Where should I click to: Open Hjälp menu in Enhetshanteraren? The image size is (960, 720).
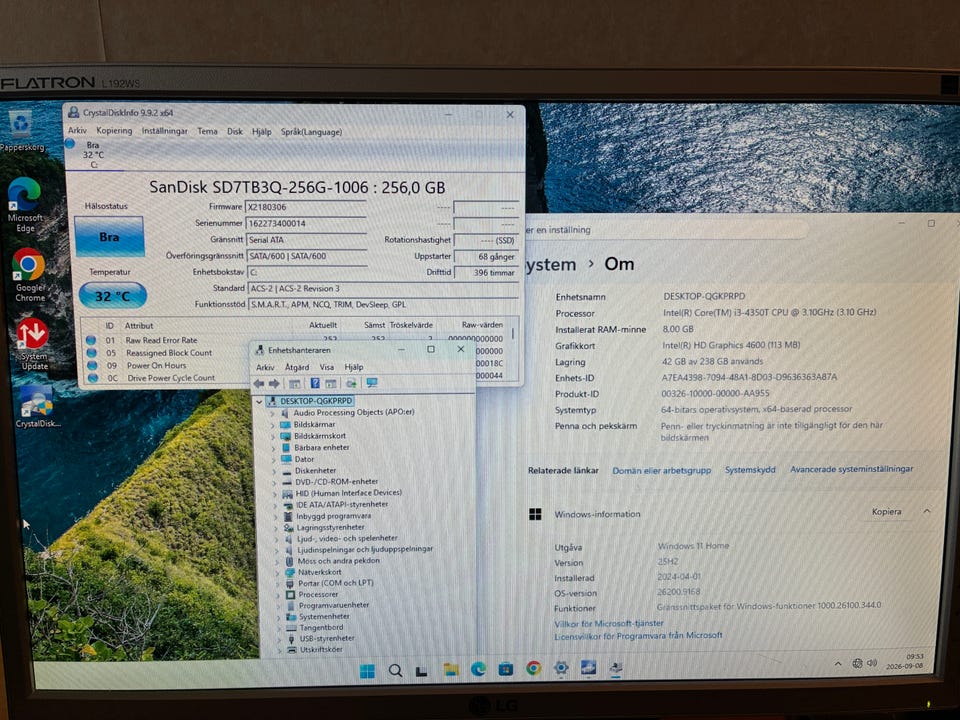(354, 367)
